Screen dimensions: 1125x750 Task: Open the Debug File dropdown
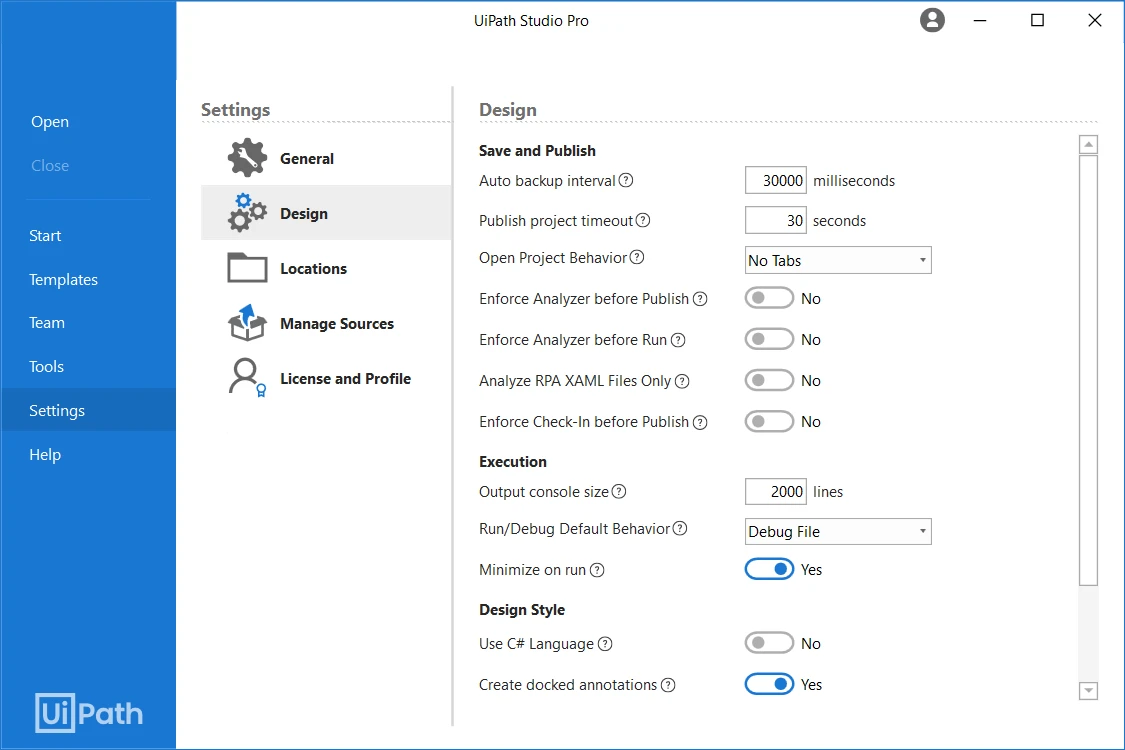point(838,531)
